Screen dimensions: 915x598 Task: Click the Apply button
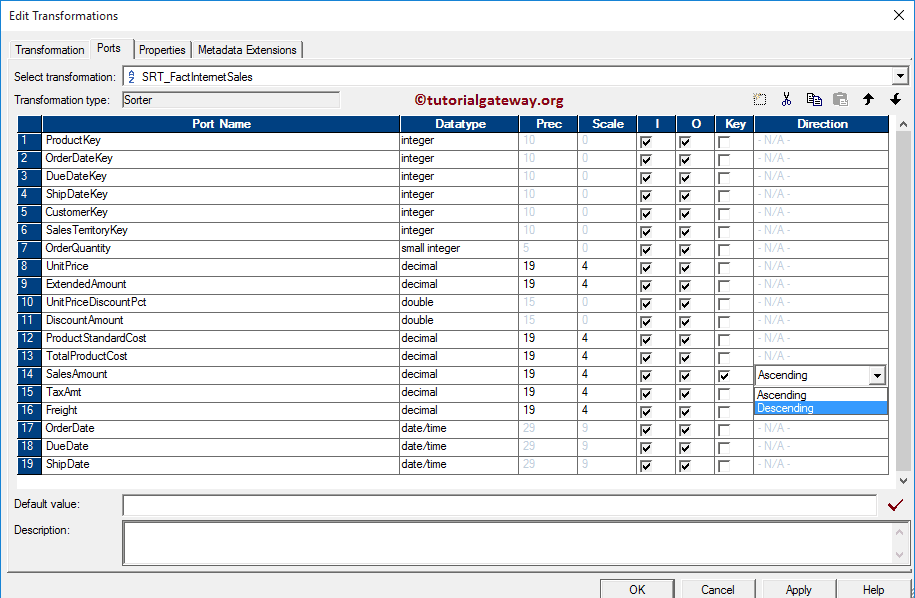pyautogui.click(x=798, y=589)
